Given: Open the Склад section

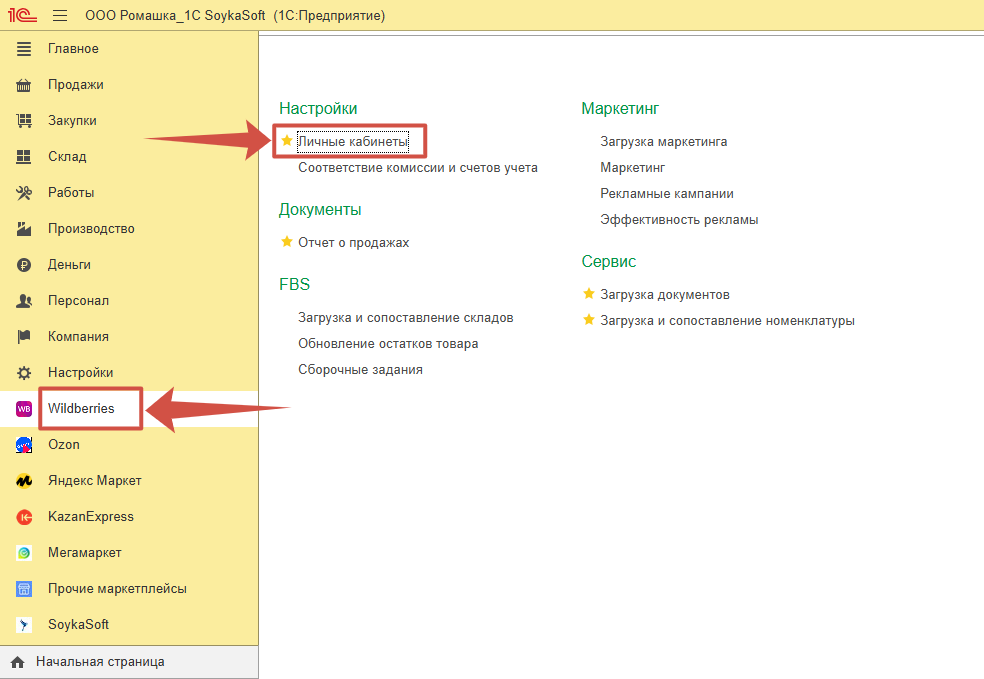Looking at the screenshot, I should click(x=67, y=157).
